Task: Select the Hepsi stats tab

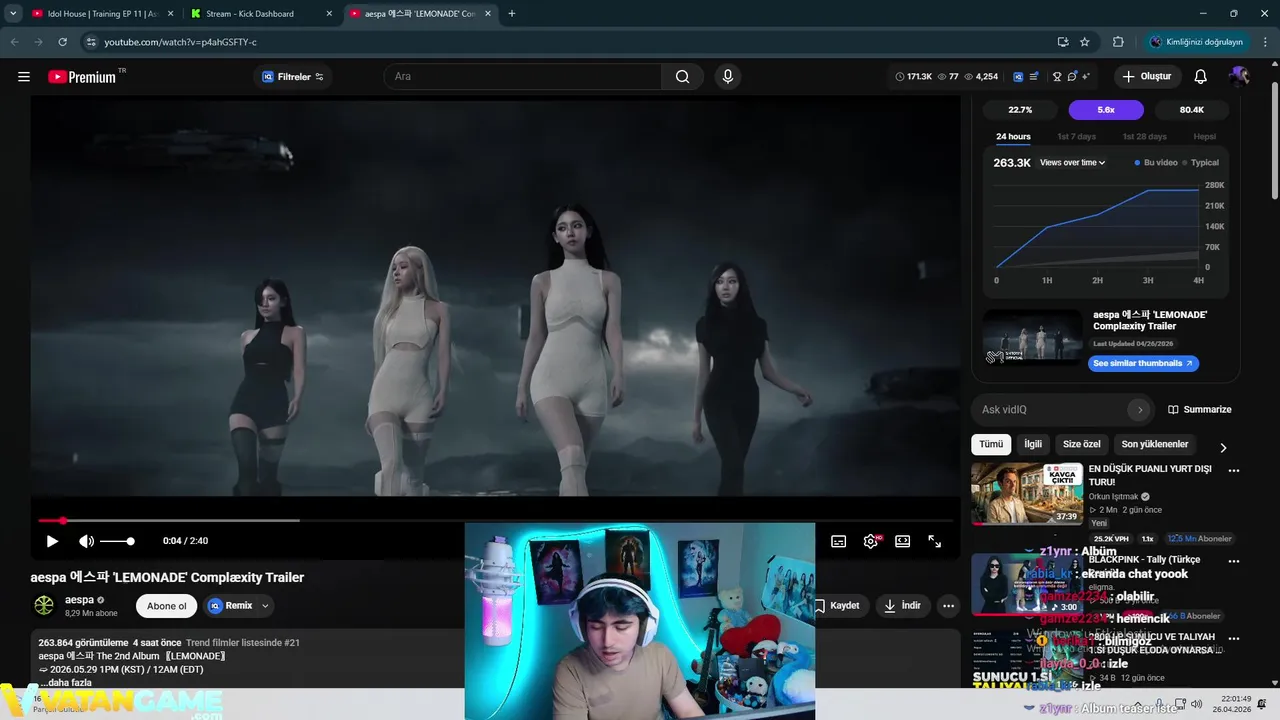Action: click(x=1205, y=137)
